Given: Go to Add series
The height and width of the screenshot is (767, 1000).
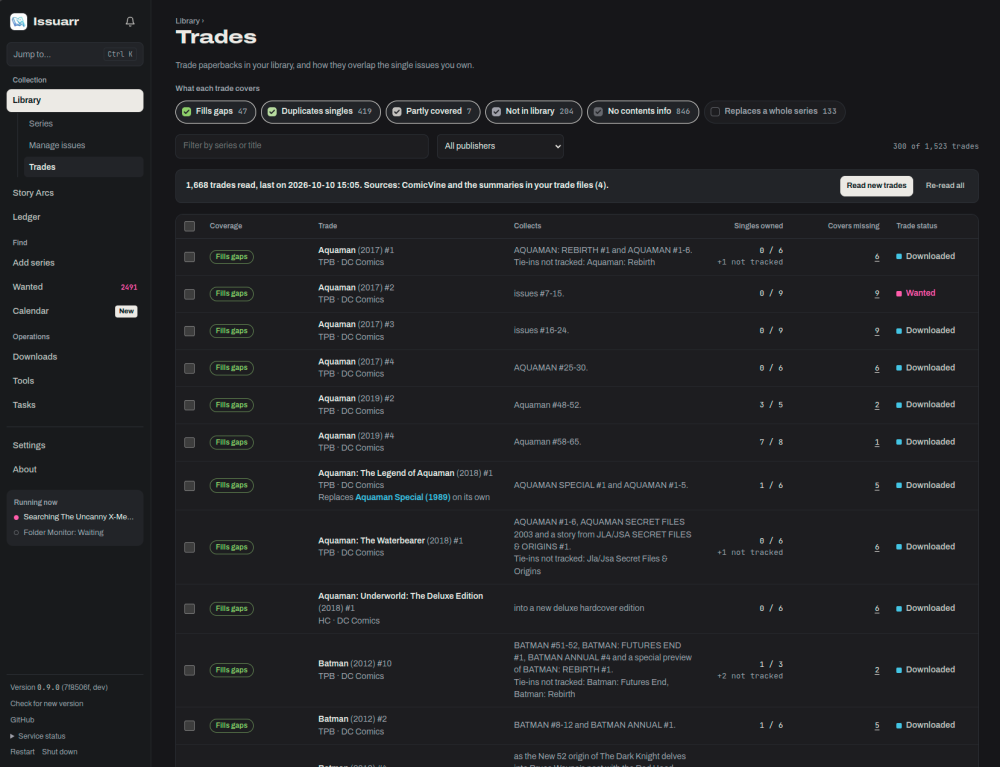Looking at the screenshot, I should [x=33, y=263].
